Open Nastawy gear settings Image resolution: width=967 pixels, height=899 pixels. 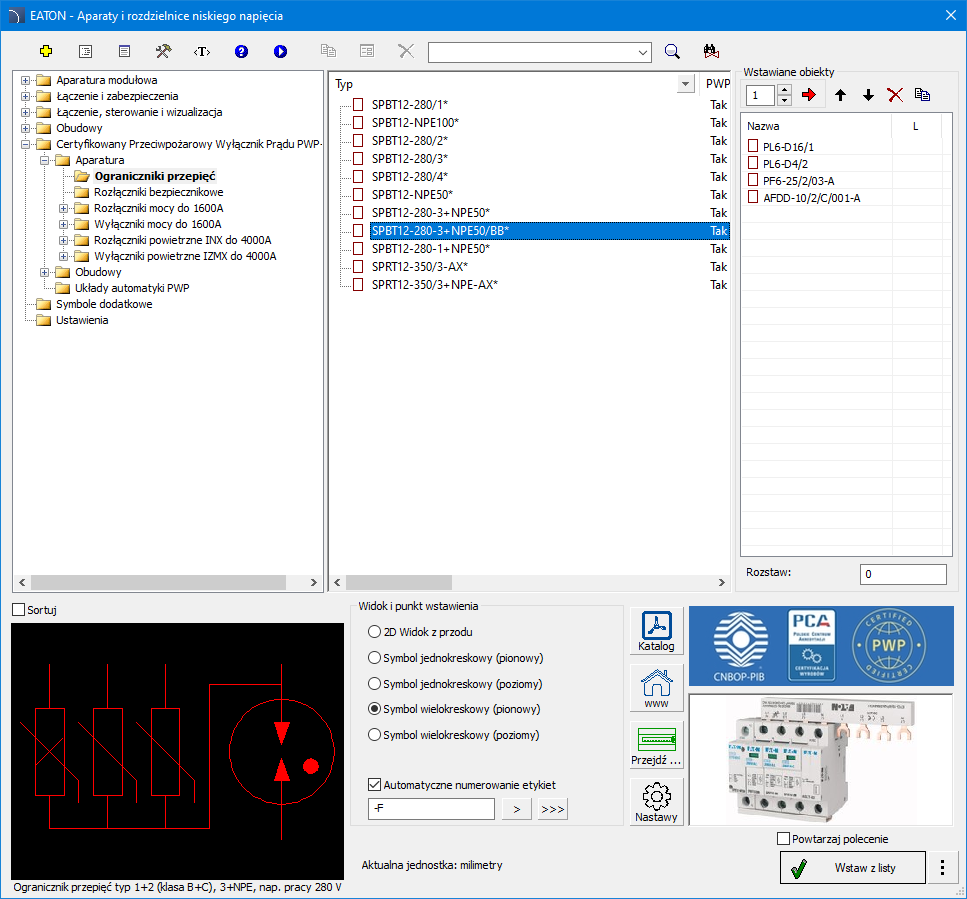point(656,802)
